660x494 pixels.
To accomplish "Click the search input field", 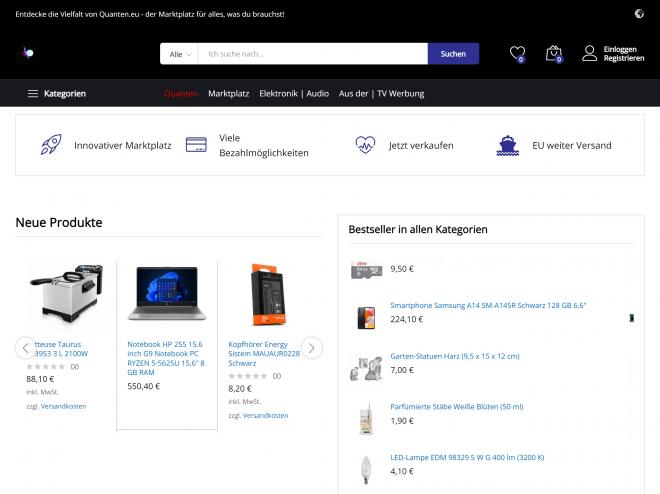I will [313, 54].
